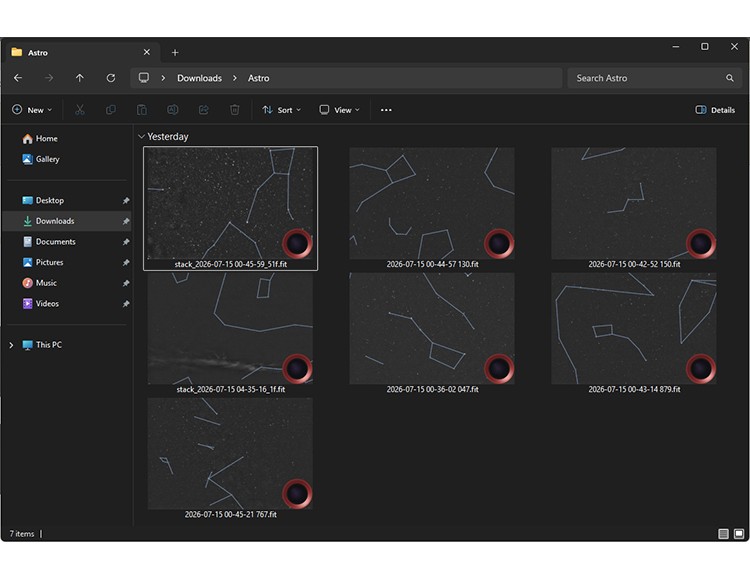Click the pin icon beside Downloads

[x=126, y=221]
